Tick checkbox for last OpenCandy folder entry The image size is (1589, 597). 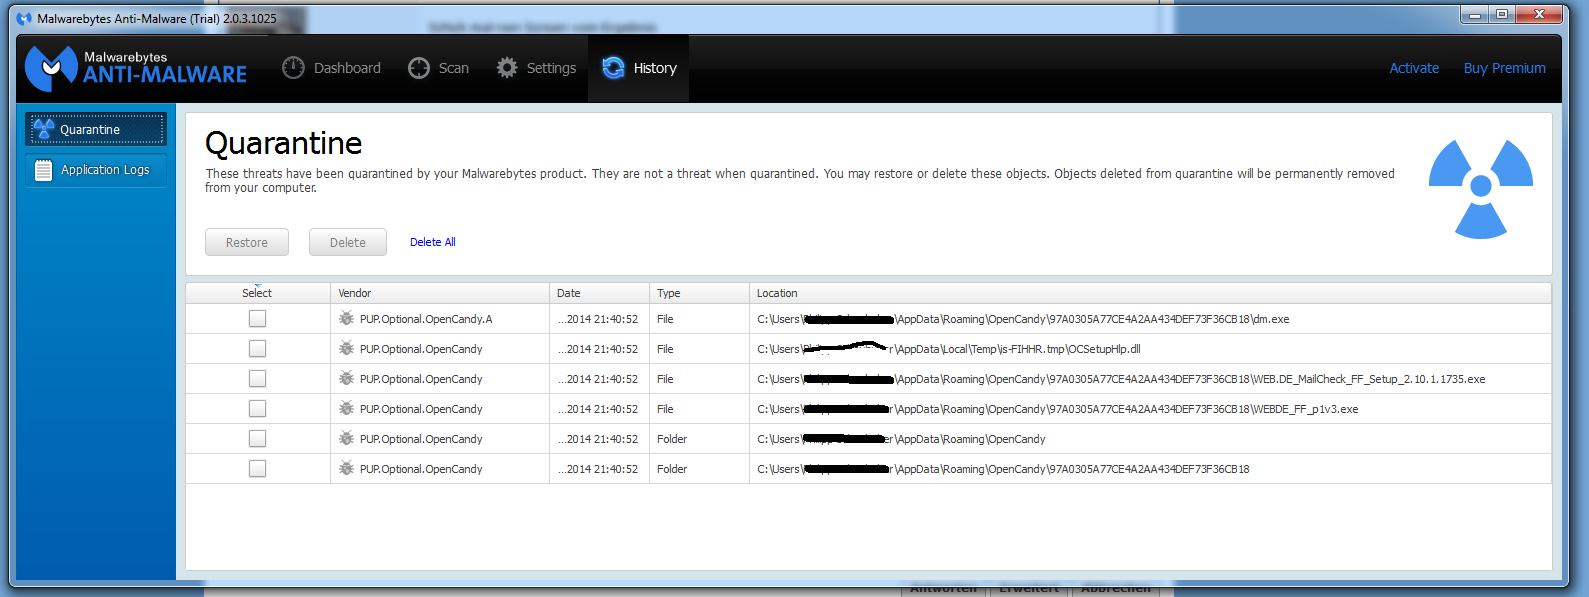click(257, 468)
